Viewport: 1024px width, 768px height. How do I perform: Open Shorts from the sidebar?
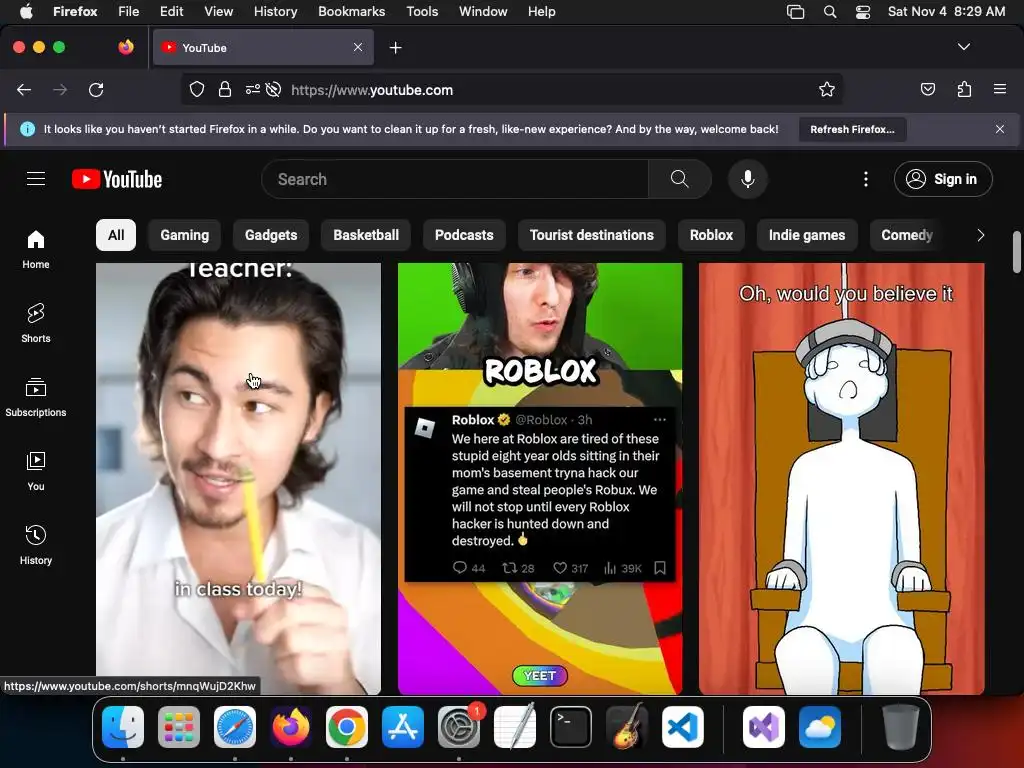[x=36, y=323]
